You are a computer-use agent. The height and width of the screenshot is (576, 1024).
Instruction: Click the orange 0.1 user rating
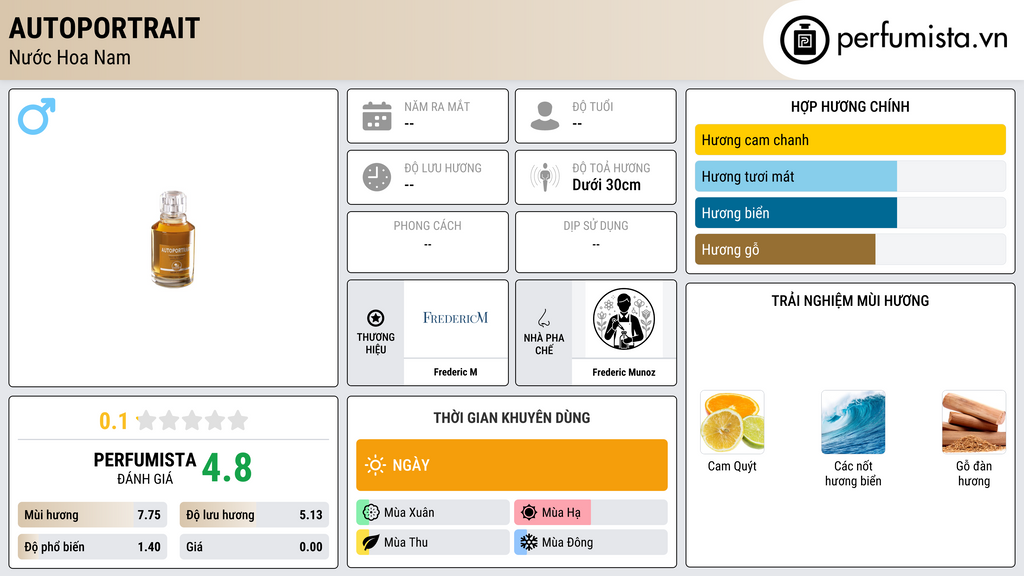[x=114, y=421]
